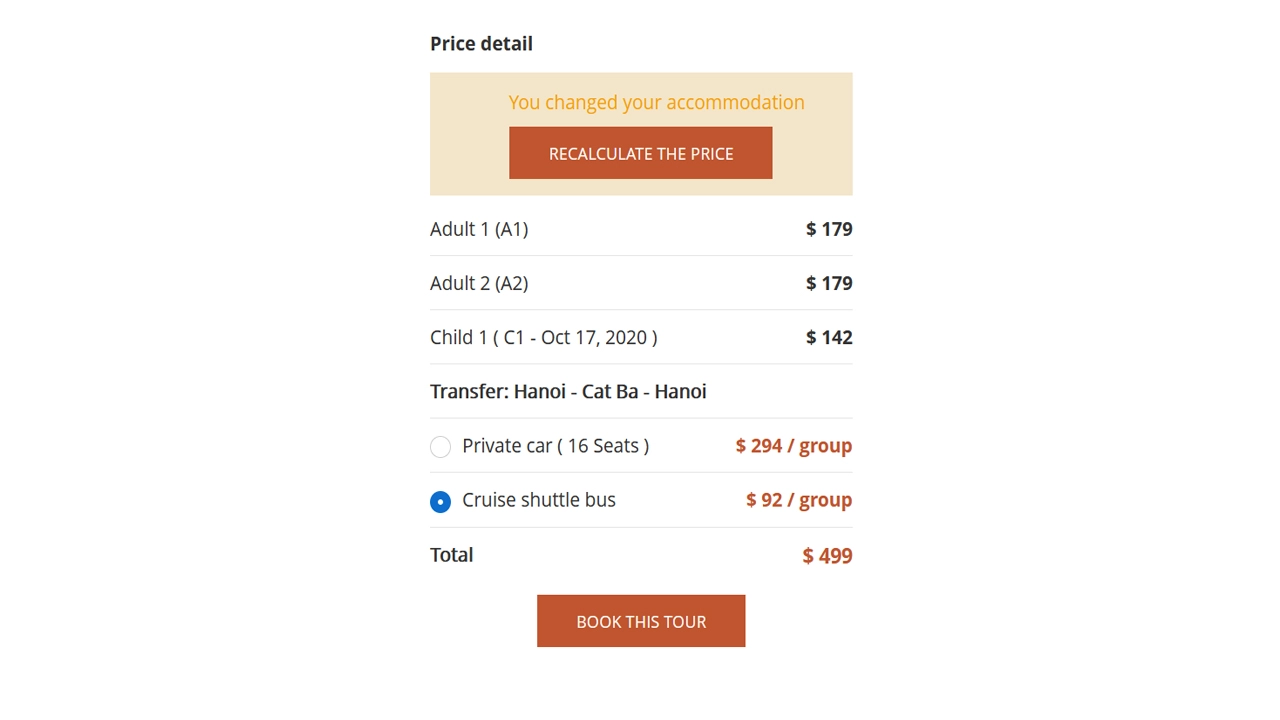Image resolution: width=1280 pixels, height=720 pixels.
Task: Click the $ 294 / group price
Action: tap(793, 446)
